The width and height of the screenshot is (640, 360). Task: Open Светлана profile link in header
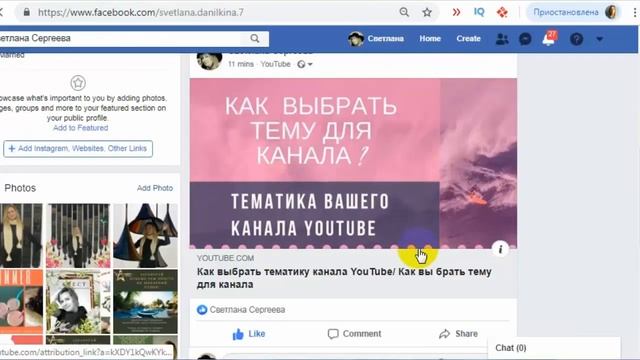coord(376,38)
